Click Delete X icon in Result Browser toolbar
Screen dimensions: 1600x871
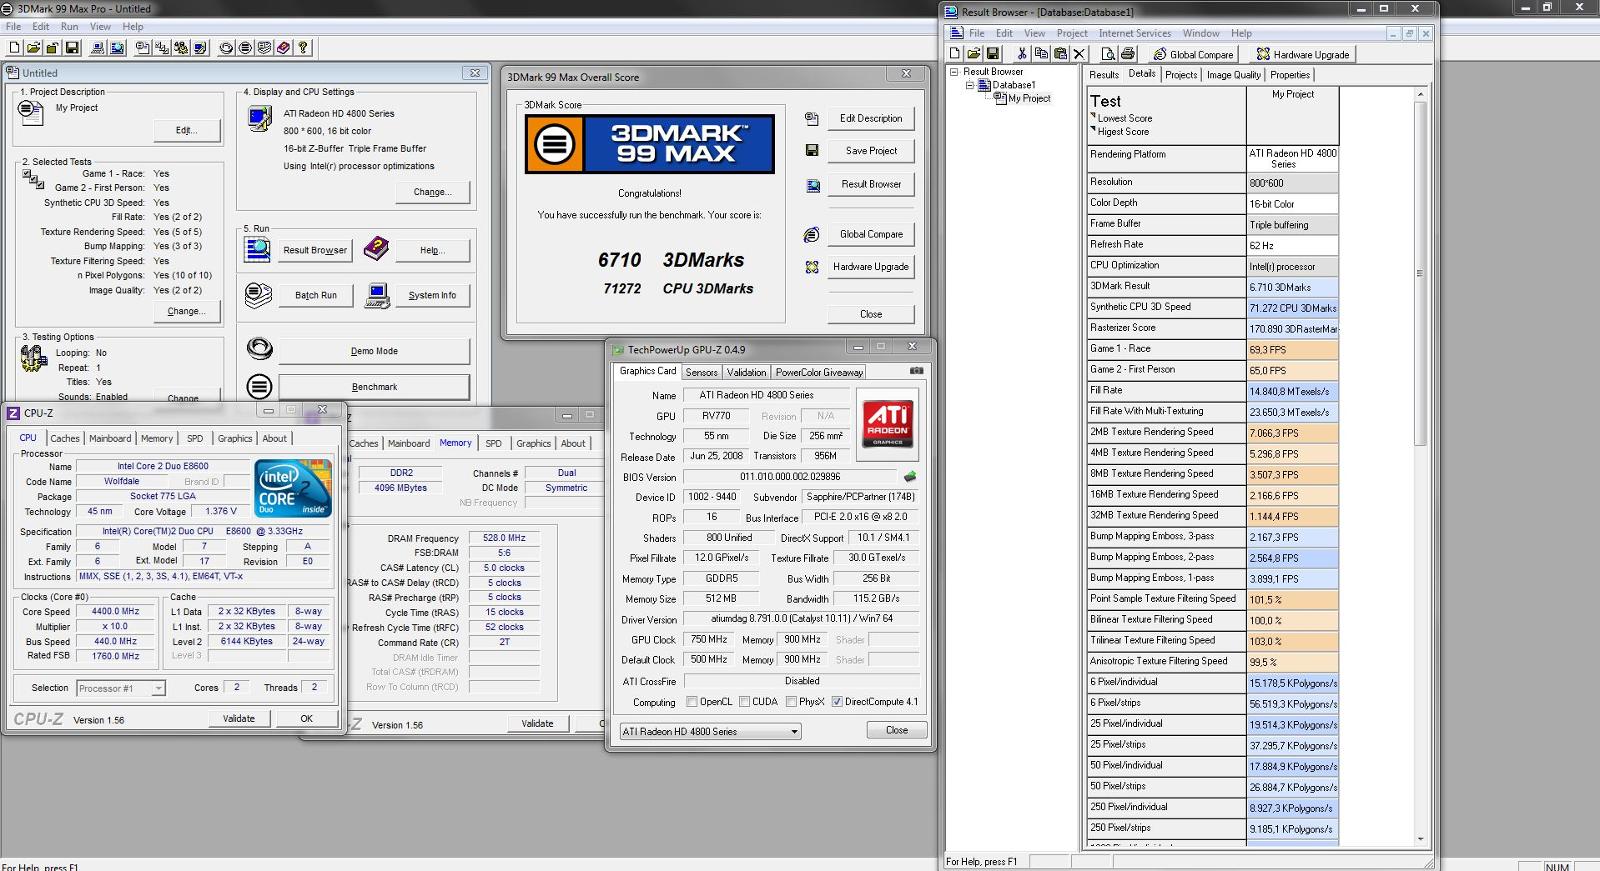pos(1079,53)
